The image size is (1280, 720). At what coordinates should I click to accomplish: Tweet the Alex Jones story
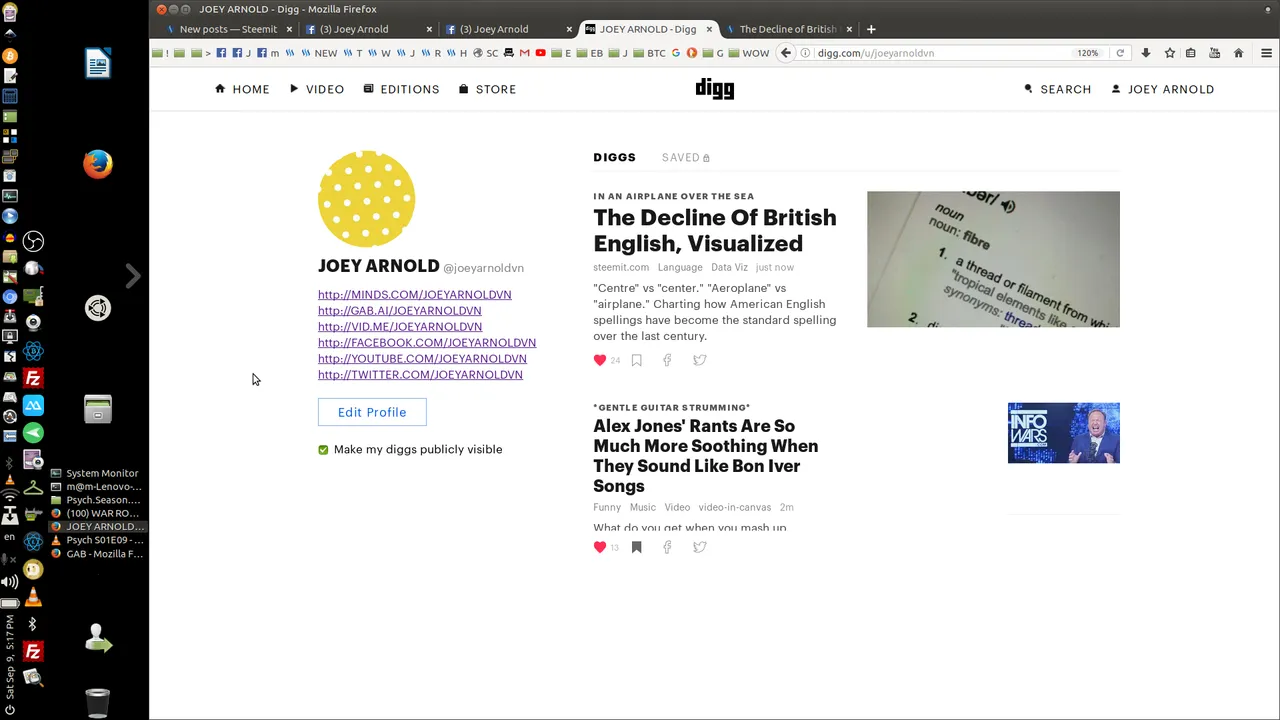click(x=700, y=547)
